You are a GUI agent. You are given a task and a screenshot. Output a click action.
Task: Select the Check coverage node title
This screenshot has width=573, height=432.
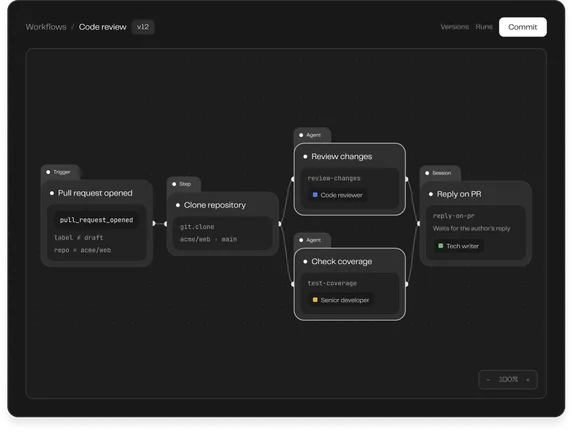342,261
